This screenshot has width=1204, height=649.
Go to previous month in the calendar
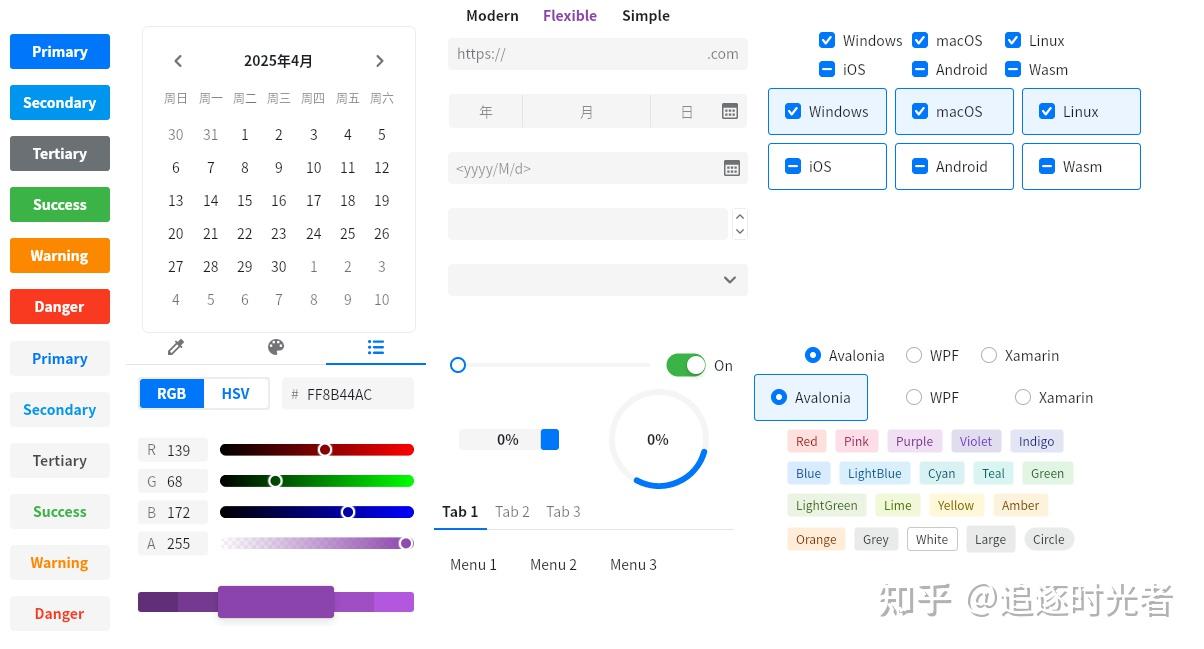tap(178, 61)
